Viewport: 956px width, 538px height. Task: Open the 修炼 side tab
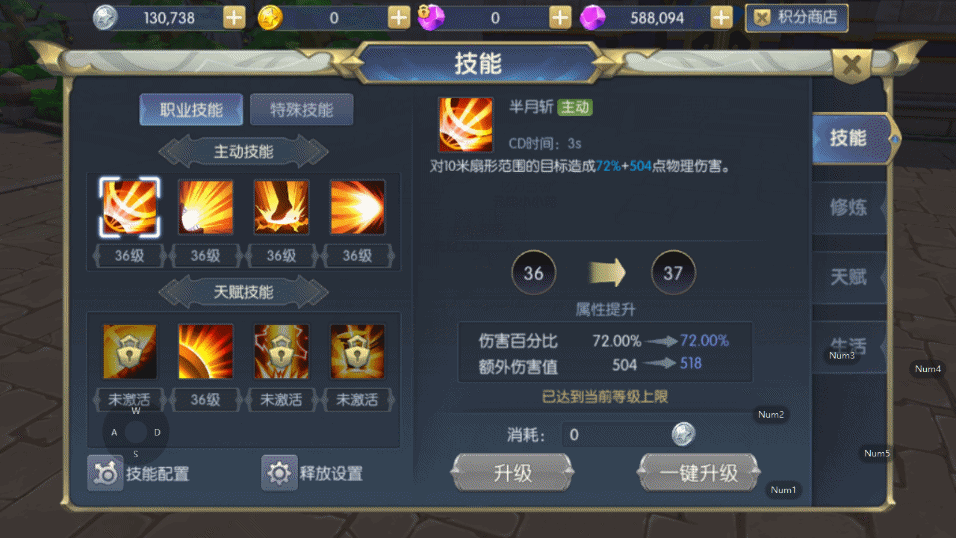click(x=849, y=207)
